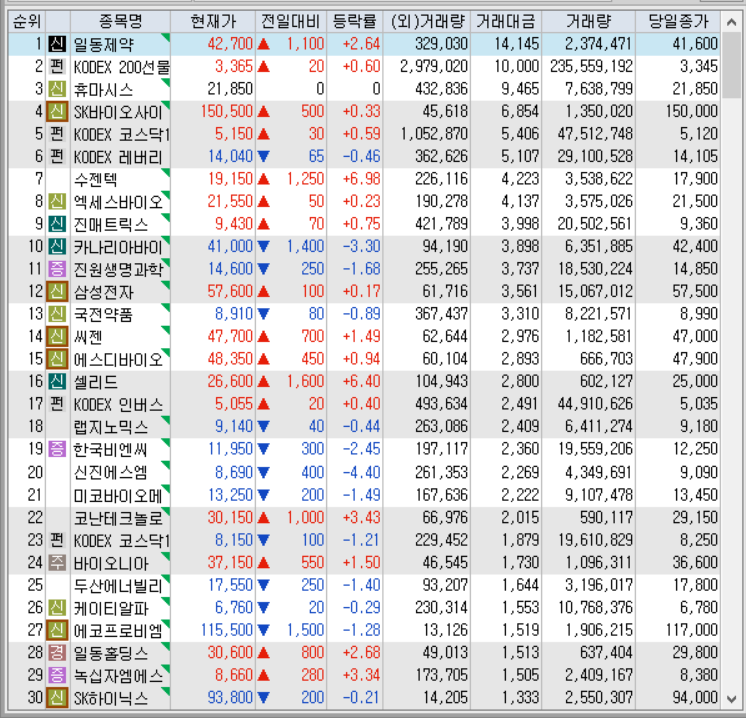The image size is (746, 718).
Task: Select 신진에스엠 stock name
Action: click(110, 472)
